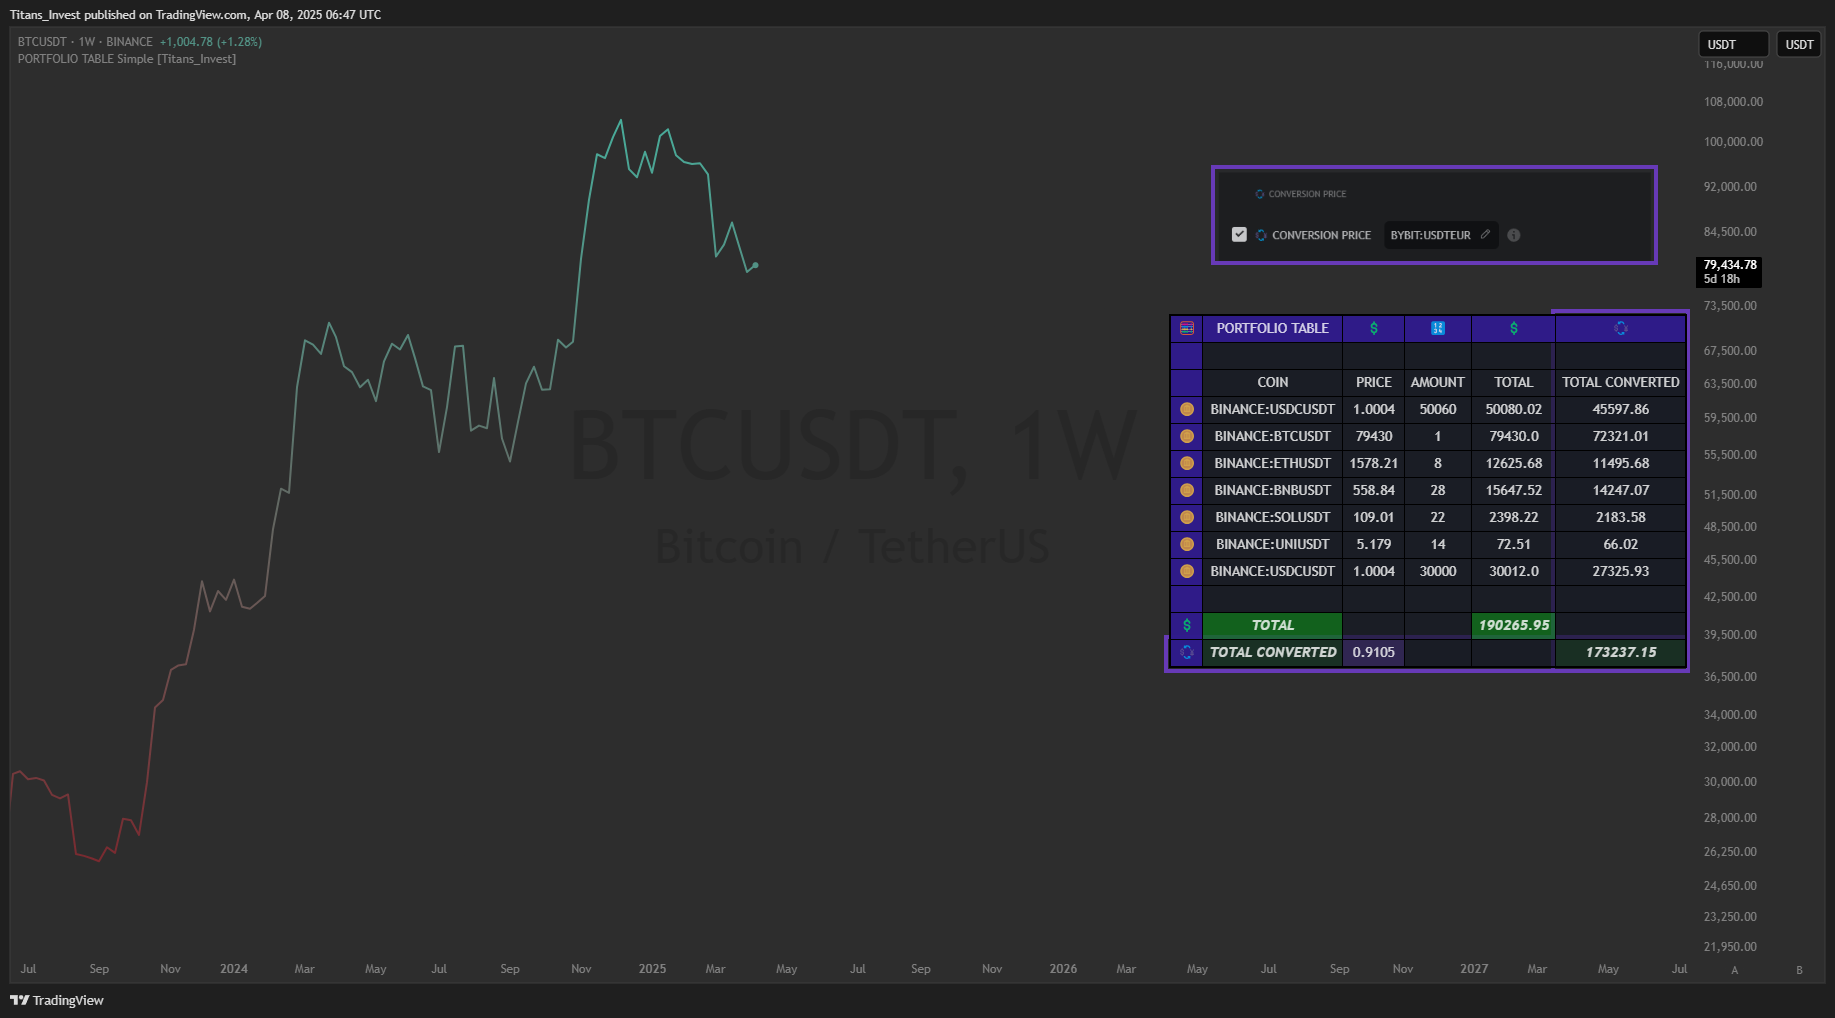Click the BYBIT:USDTEUR symbol input field

(1441, 235)
